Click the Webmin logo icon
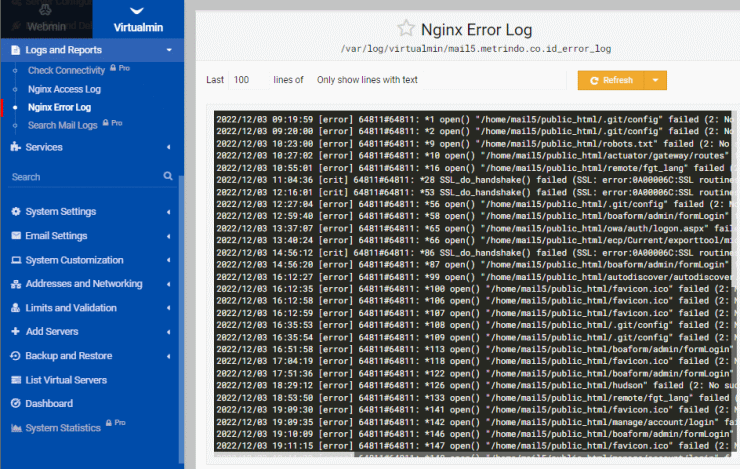 coord(45,9)
